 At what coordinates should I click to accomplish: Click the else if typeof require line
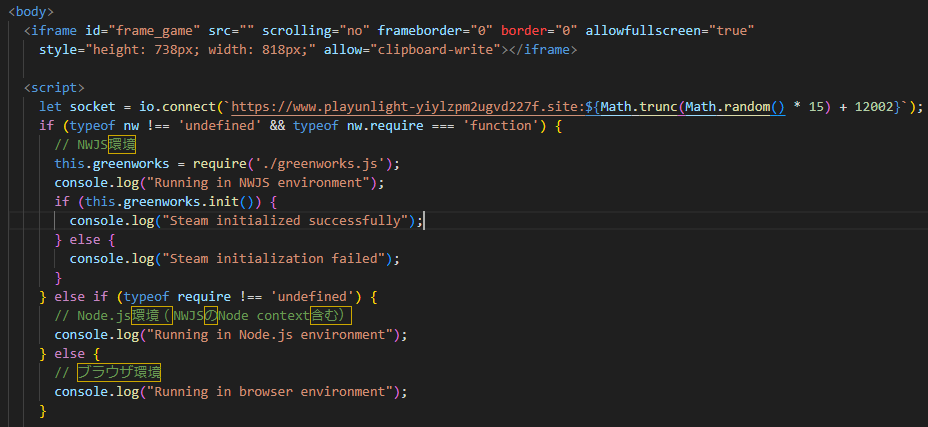click(x=208, y=296)
